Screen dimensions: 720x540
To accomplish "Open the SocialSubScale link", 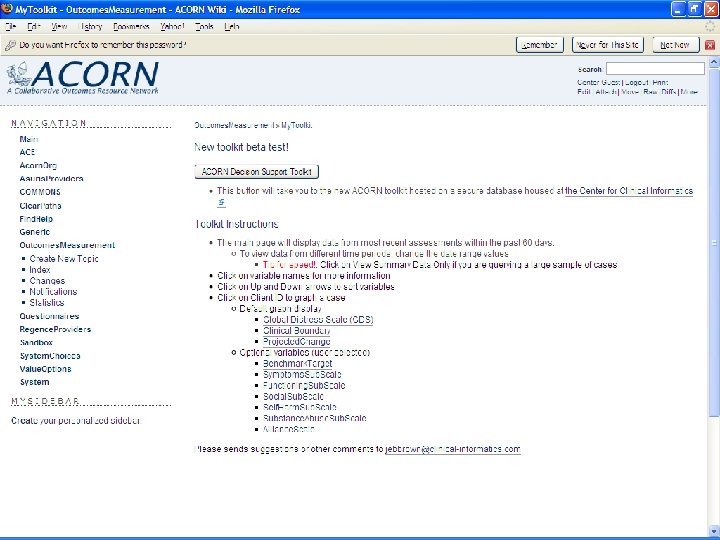I will (293, 397).
